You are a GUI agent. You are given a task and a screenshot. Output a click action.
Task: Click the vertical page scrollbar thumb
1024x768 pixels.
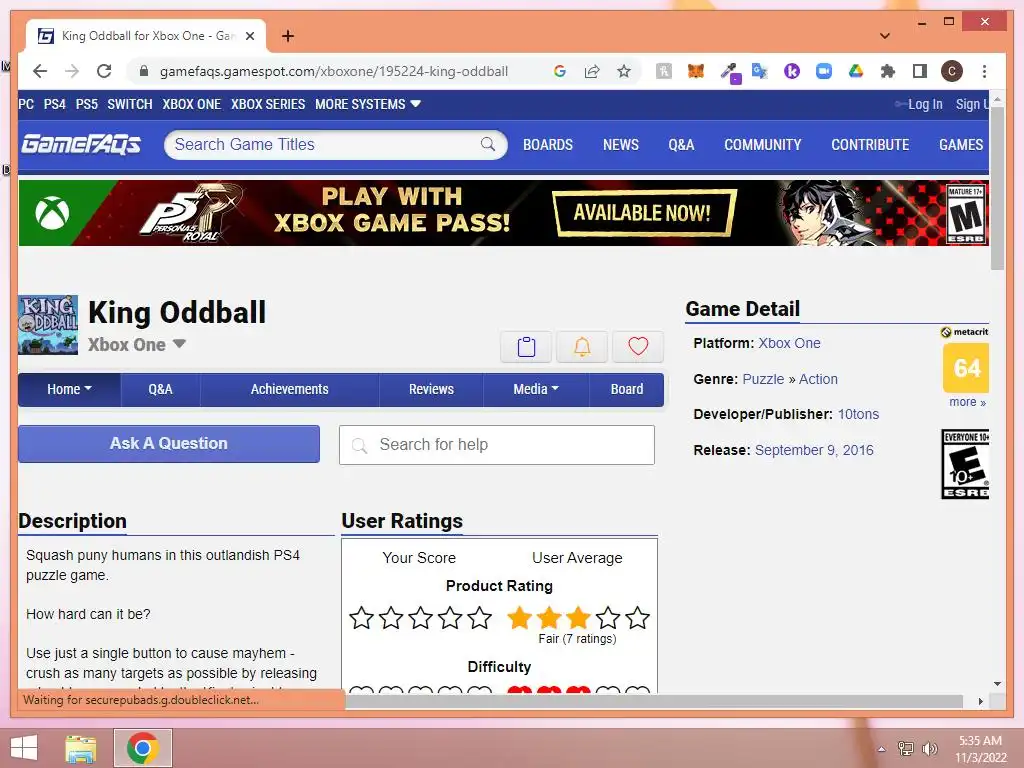[997, 187]
